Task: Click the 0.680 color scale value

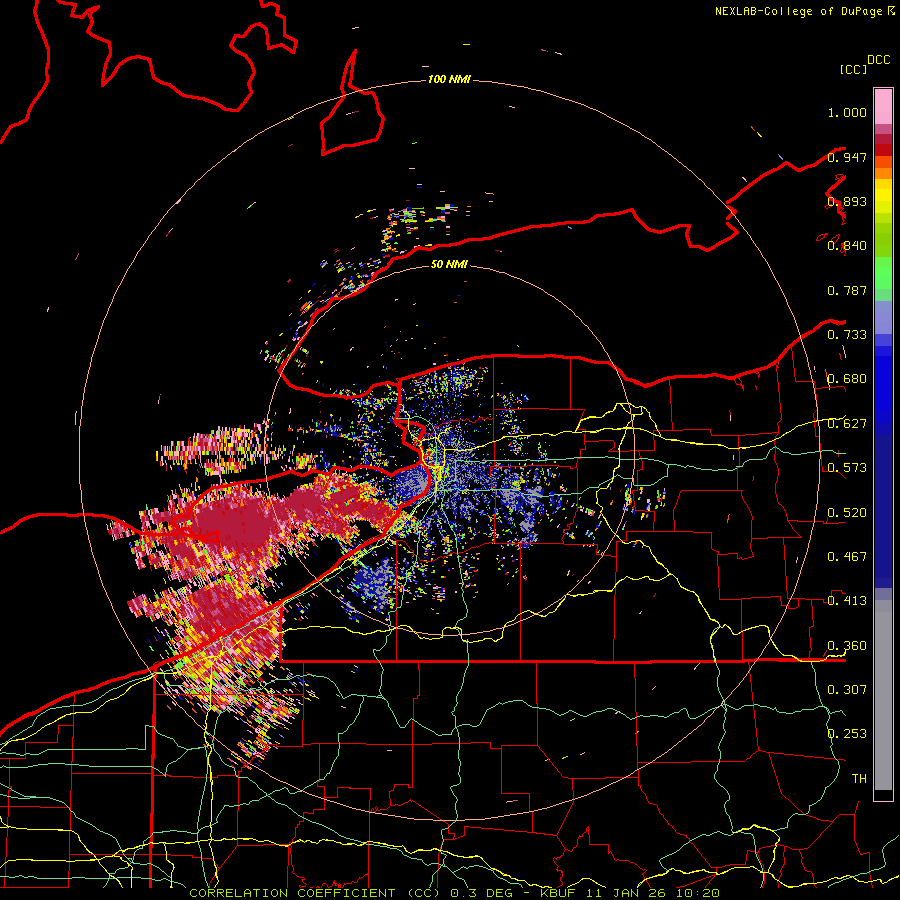Action: click(x=847, y=379)
